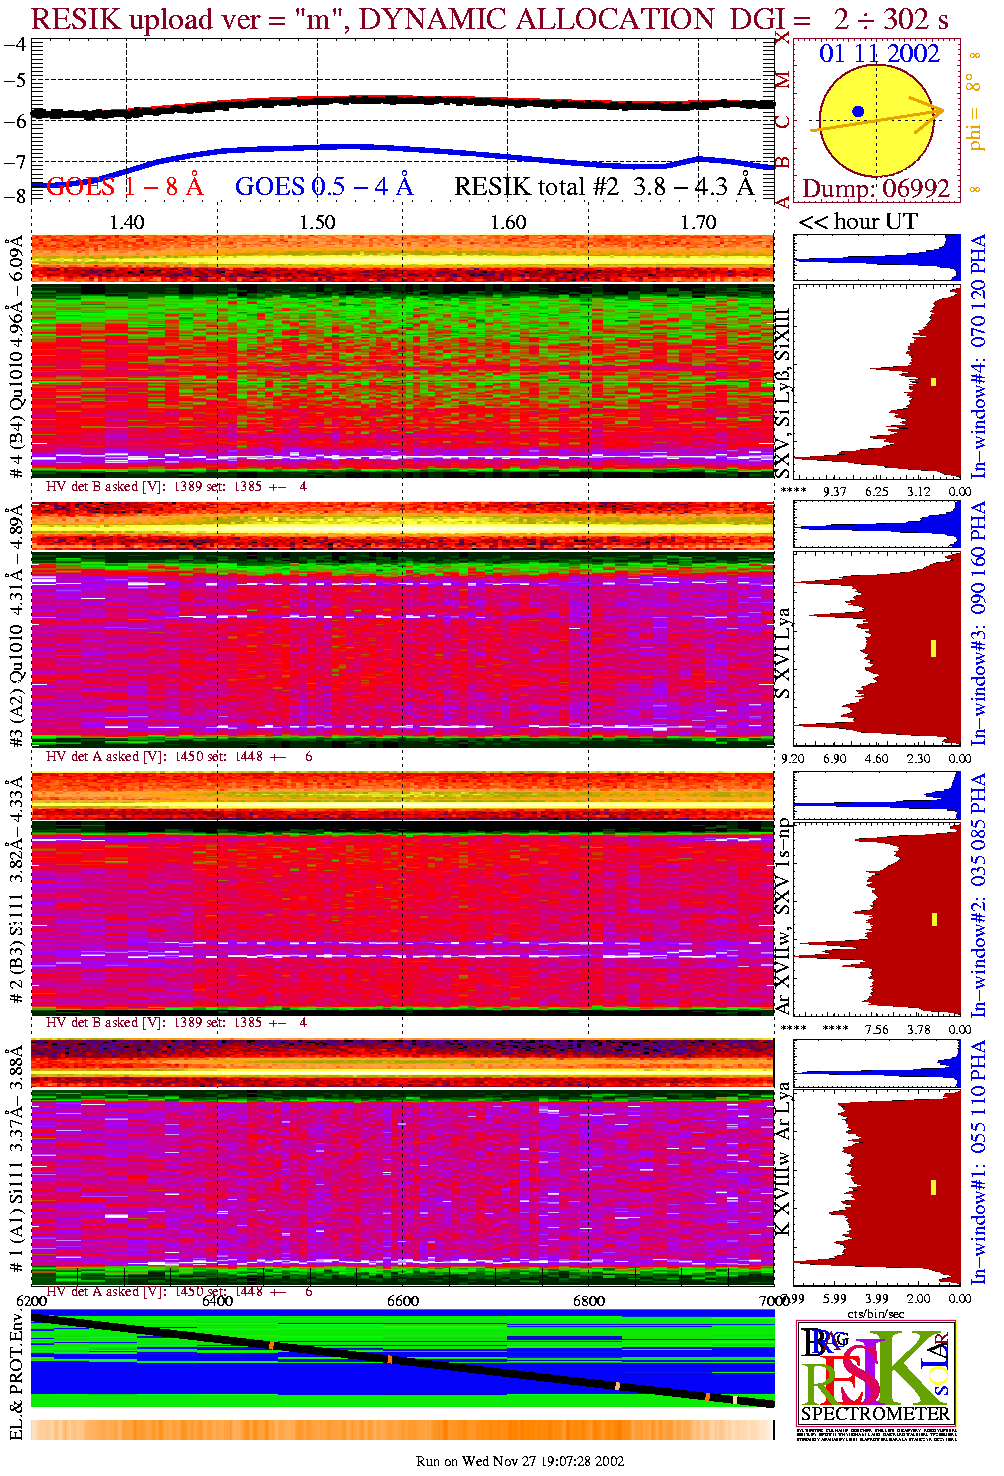Screen dimensions: 1004x1476
Task: Open the channel #2 red spectrogram
Action: pyautogui.click(x=403, y=917)
